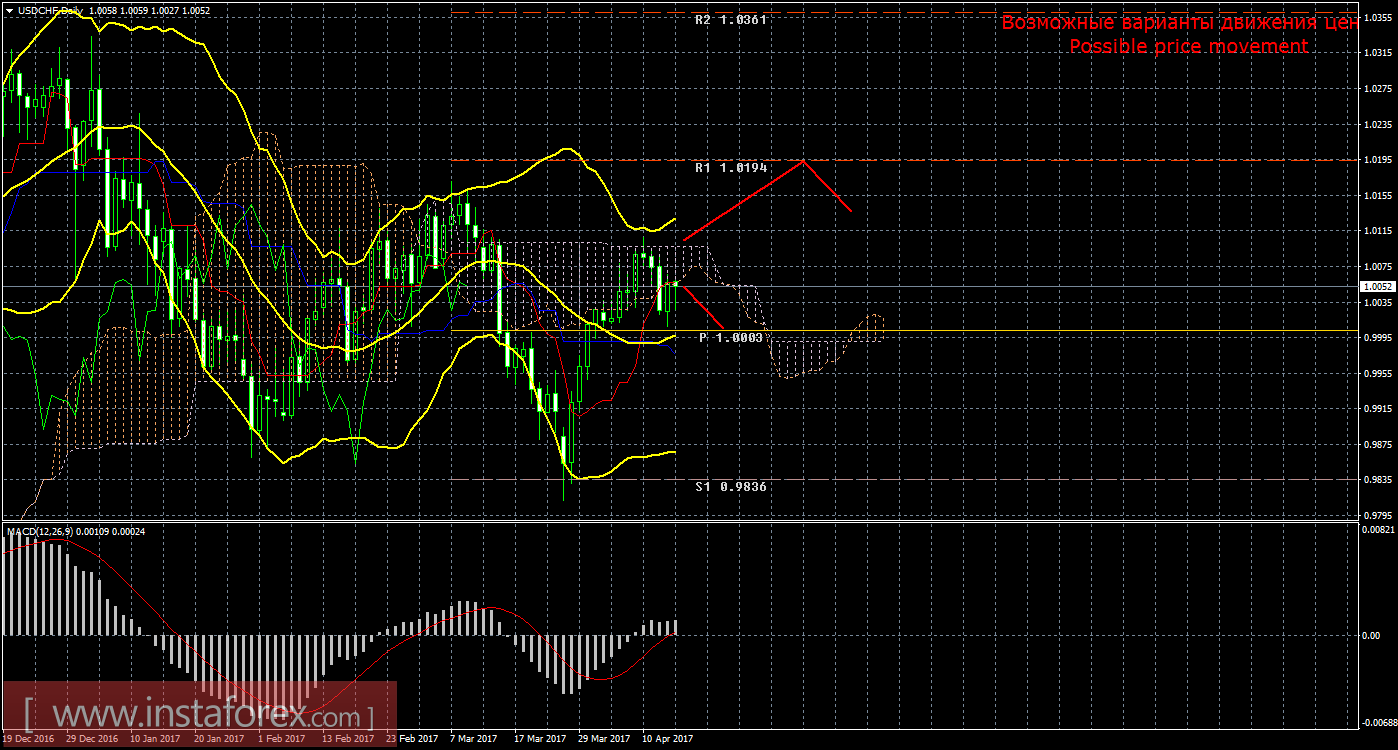Click the 1.0235 price axis value
Viewport: 1398px width, 750px height.
[1378, 125]
